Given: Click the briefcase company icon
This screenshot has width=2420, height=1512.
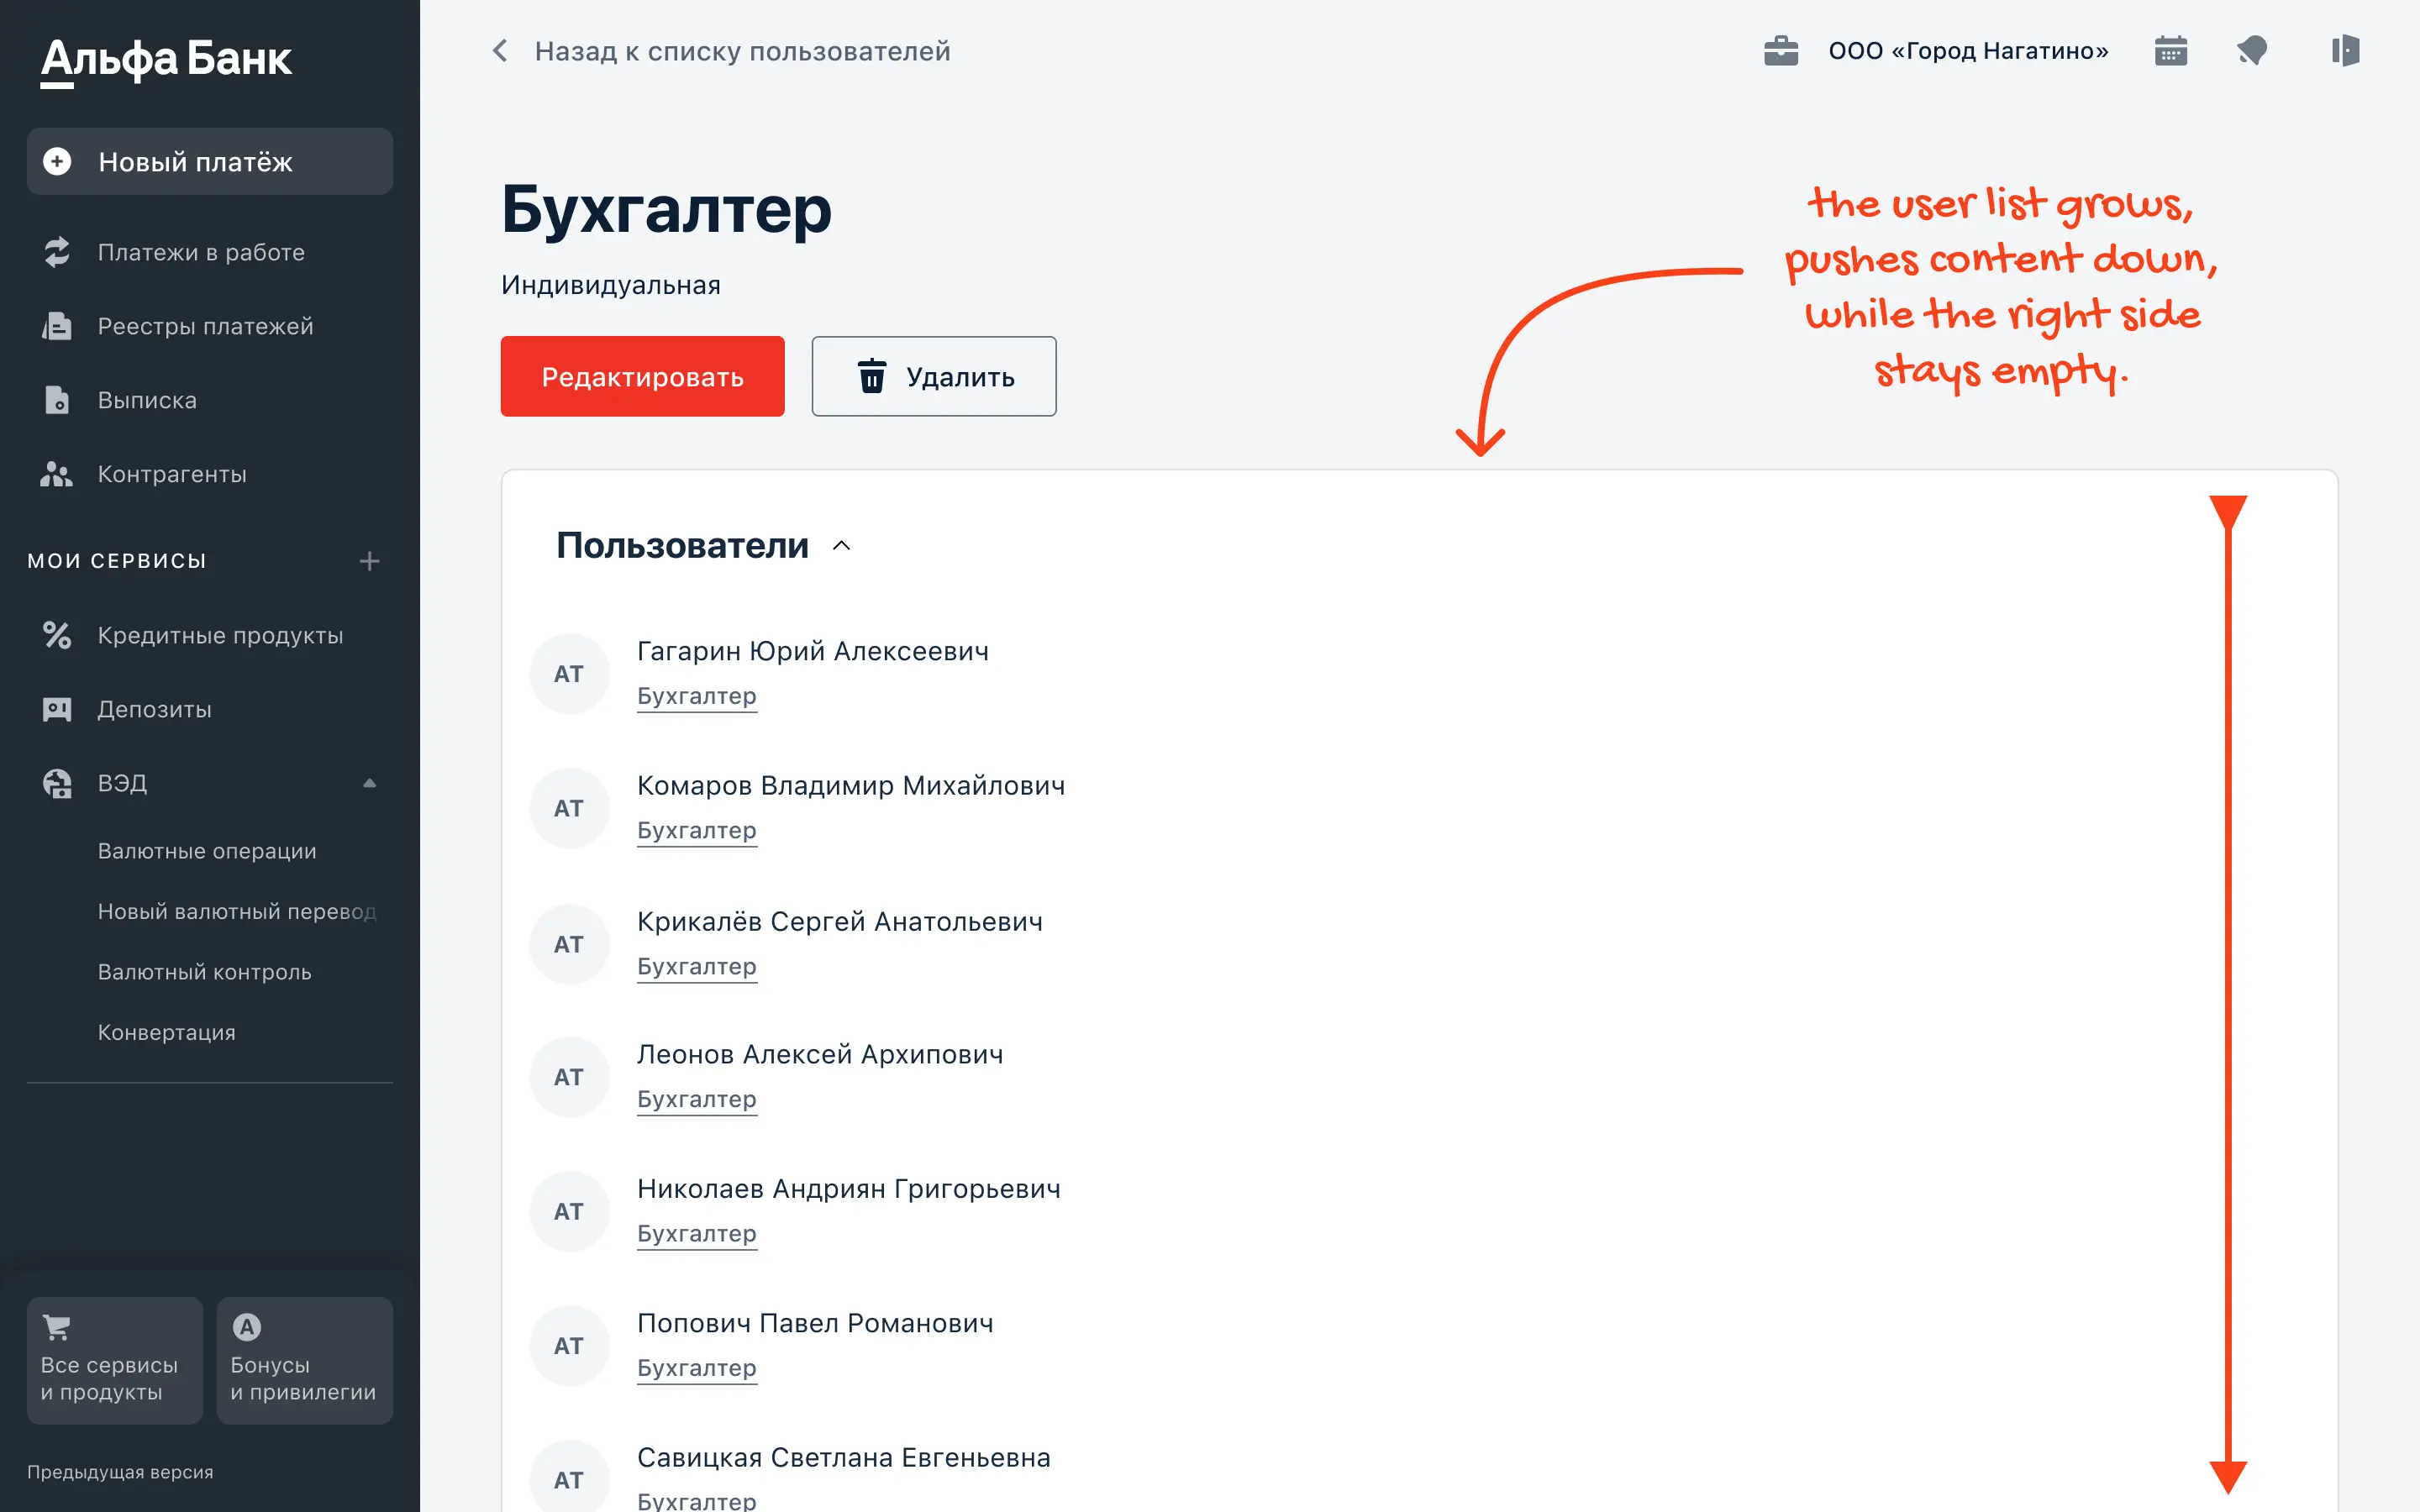Looking at the screenshot, I should [x=1781, y=51].
